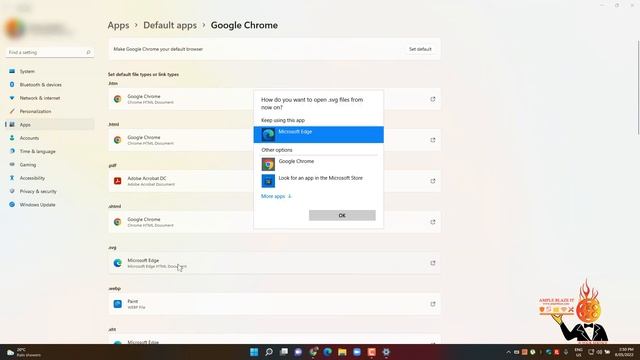This screenshot has height=360, width=640.
Task: Click the taskbar clock and date
Action: point(624,352)
